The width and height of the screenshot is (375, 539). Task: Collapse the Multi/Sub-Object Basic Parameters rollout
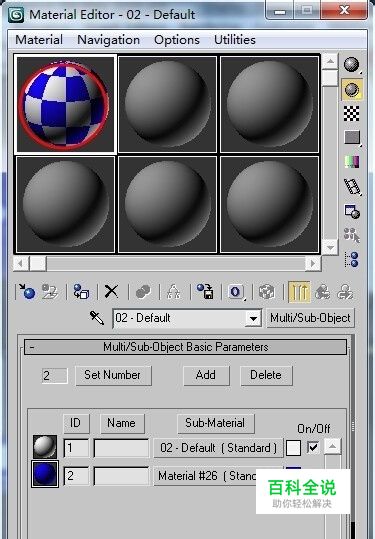tap(185, 347)
